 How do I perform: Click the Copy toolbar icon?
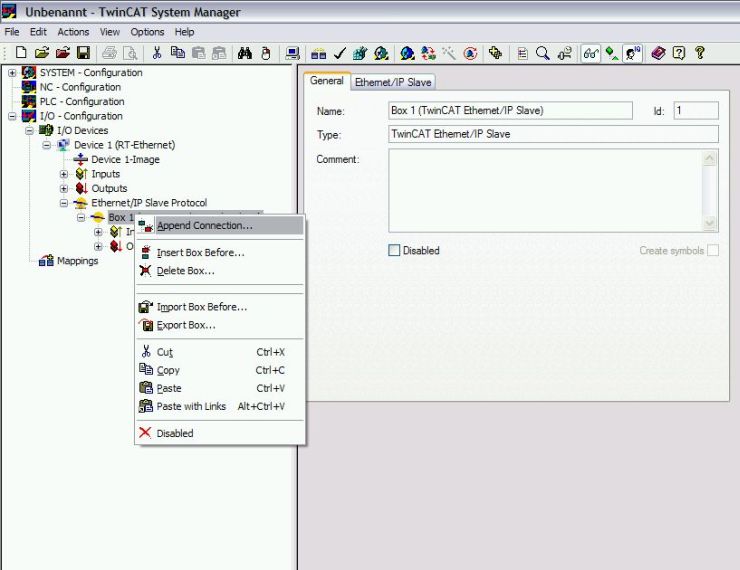point(177,53)
